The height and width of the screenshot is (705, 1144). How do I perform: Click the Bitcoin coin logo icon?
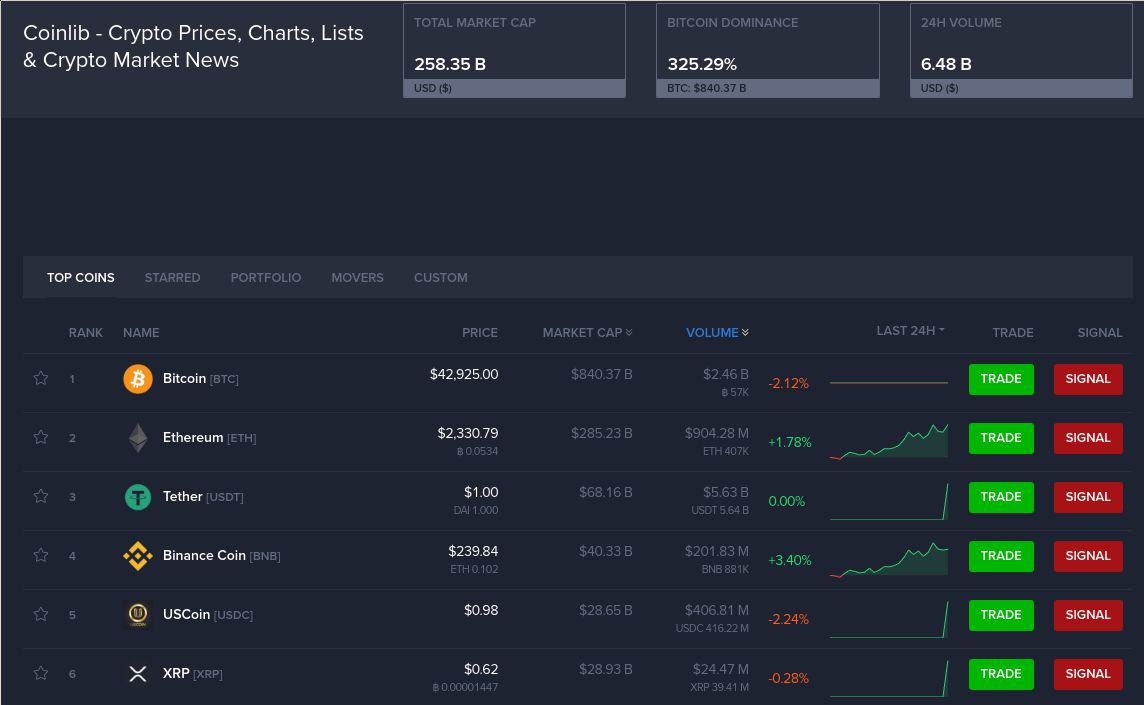pos(138,379)
